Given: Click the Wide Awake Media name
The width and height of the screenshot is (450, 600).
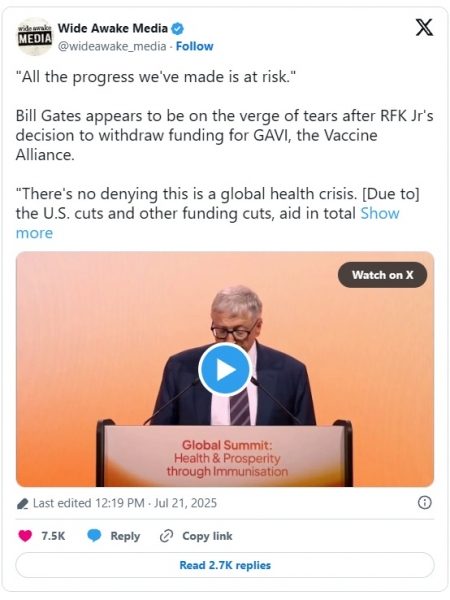Looking at the screenshot, I should [x=112, y=28].
